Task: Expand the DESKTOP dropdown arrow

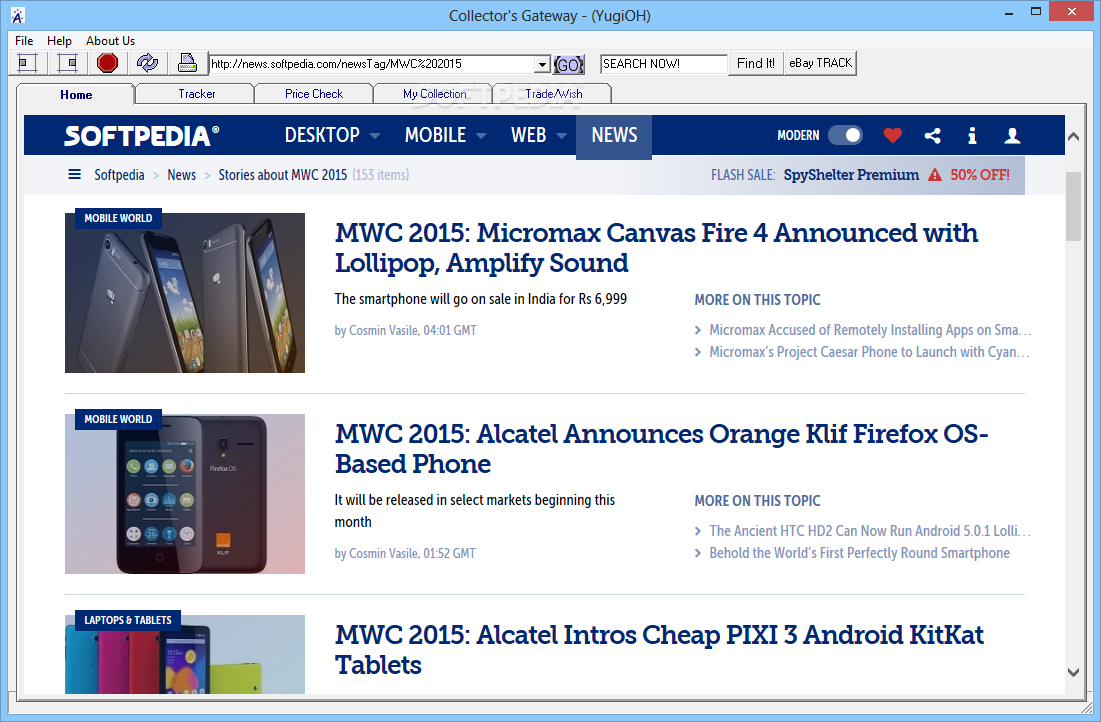Action: [x=375, y=136]
